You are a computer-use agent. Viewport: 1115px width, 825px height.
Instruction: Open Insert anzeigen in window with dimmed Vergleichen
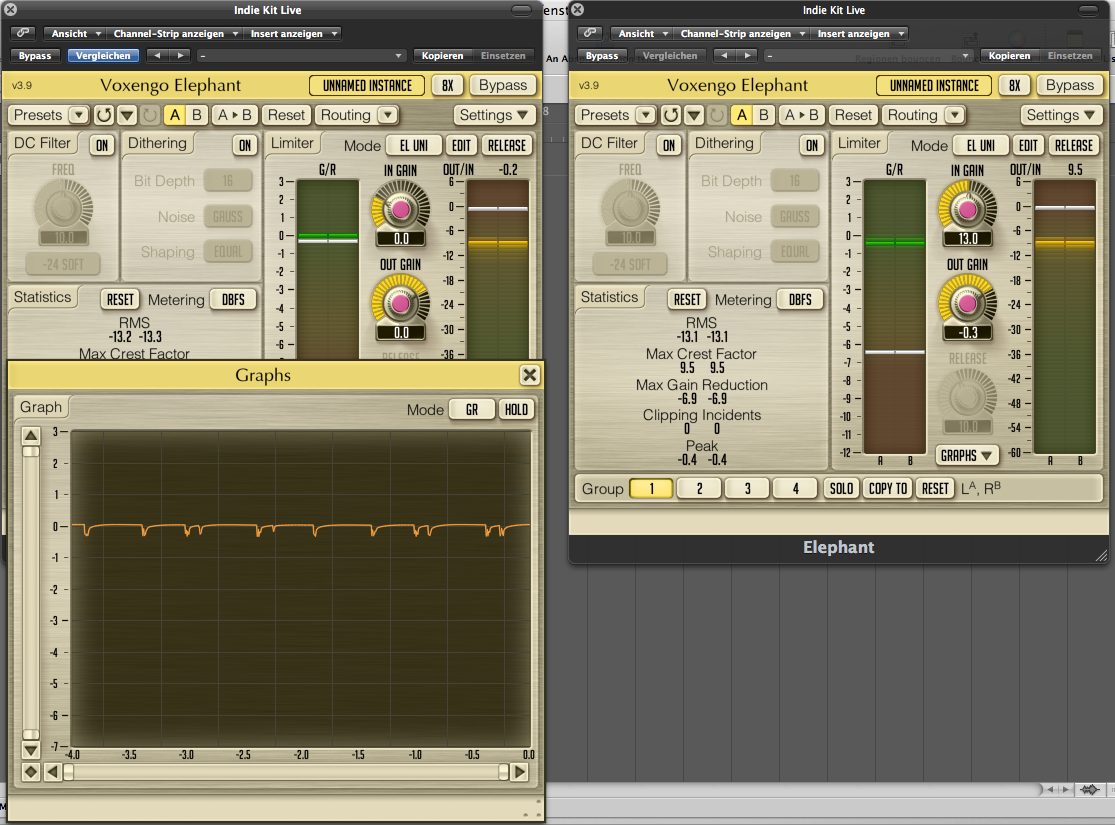tap(859, 33)
